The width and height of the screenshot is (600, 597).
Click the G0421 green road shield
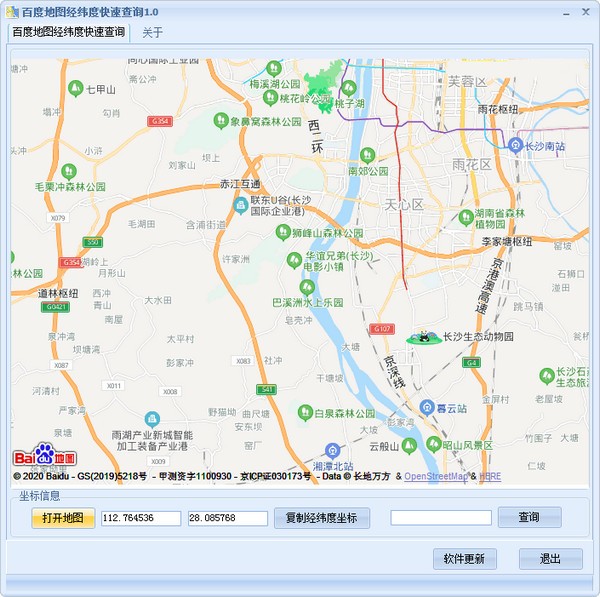(x=55, y=307)
